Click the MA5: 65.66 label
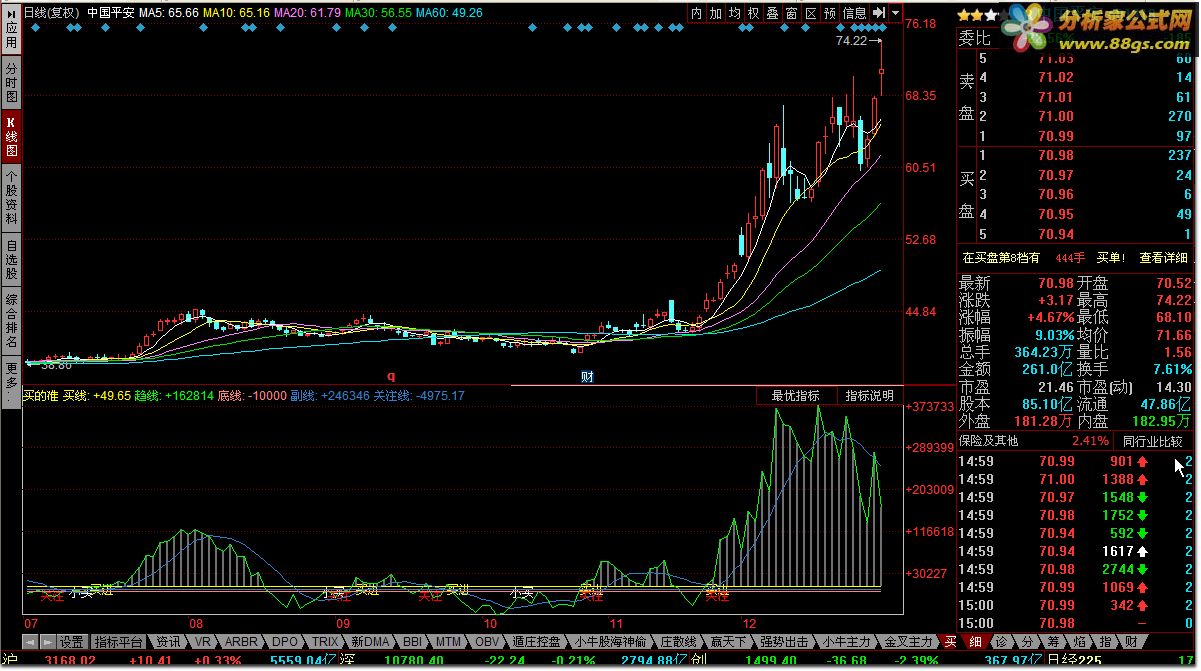This screenshot has height=671, width=1201. 167,13
